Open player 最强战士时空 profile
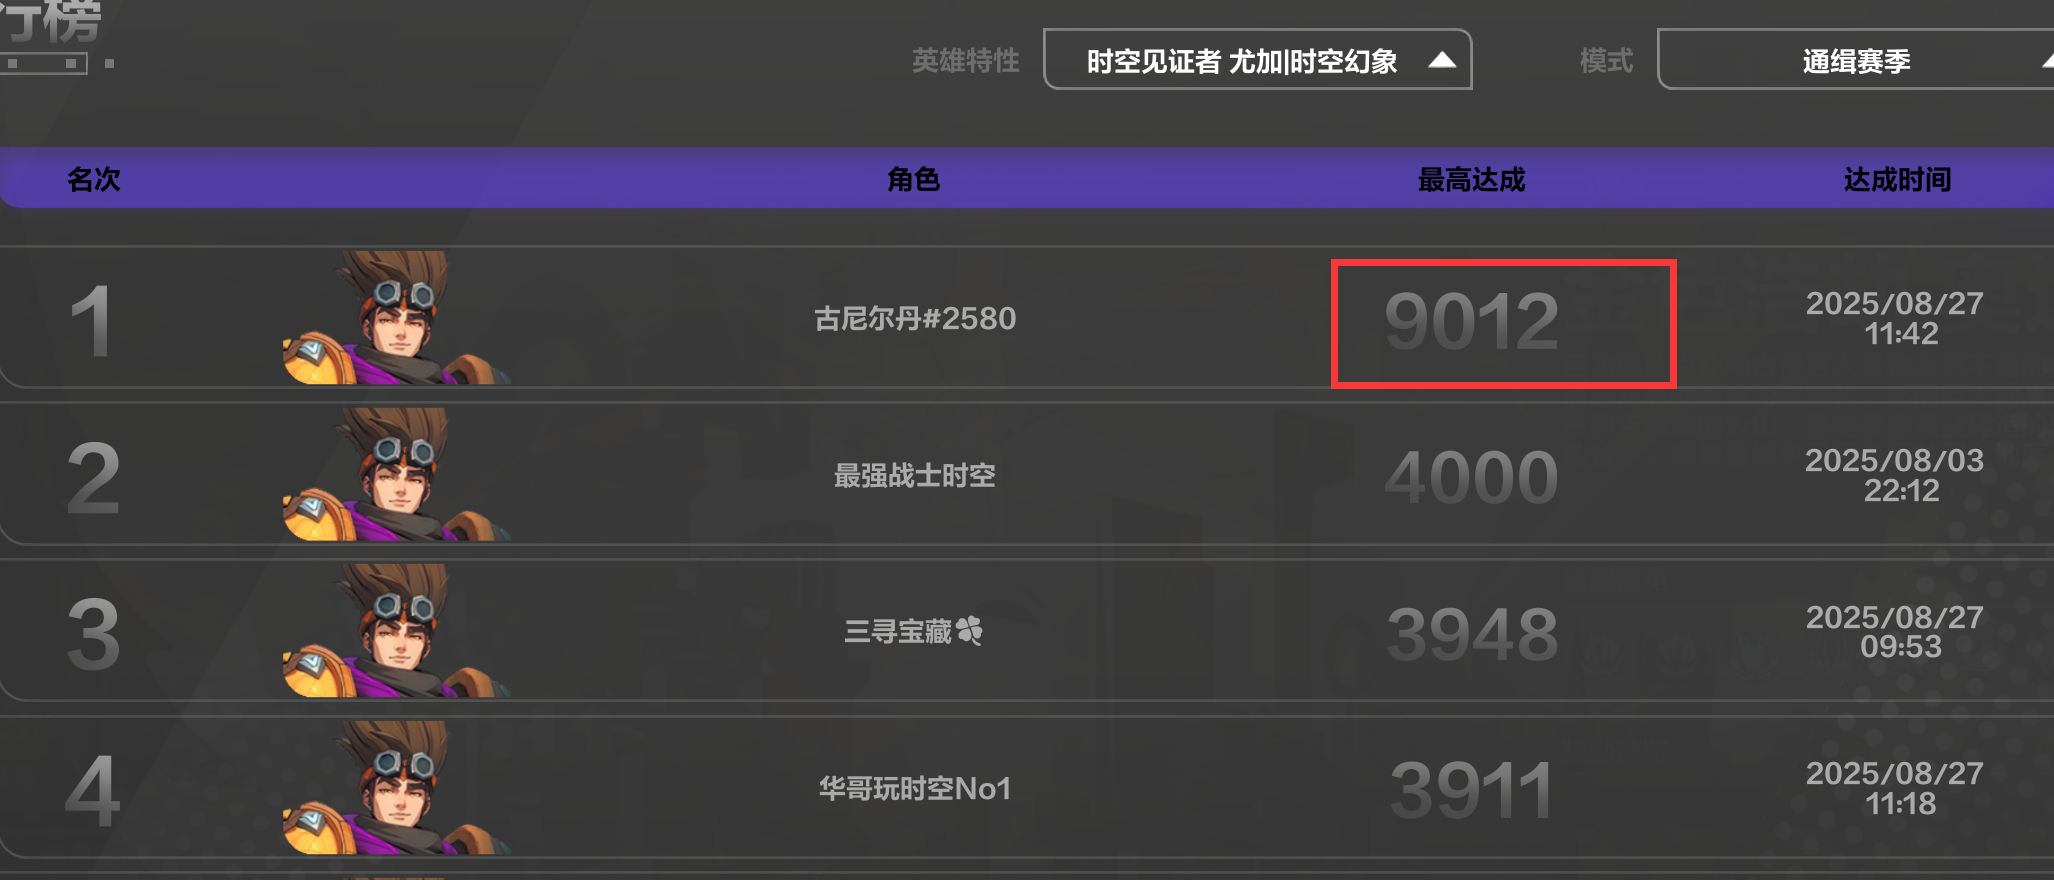This screenshot has height=880, width=2054. [915, 475]
